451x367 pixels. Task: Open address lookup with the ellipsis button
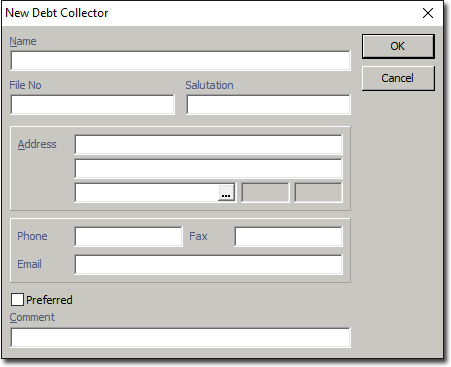226,193
